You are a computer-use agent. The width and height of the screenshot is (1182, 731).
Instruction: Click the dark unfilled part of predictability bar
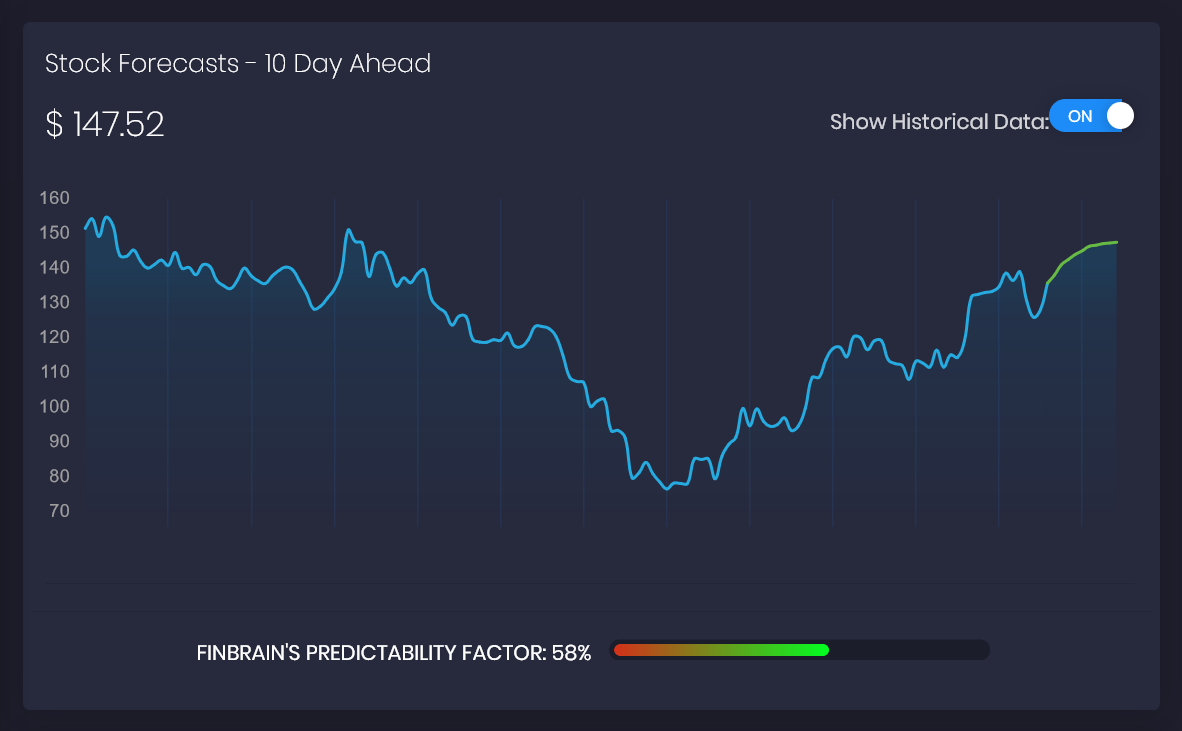coord(908,650)
